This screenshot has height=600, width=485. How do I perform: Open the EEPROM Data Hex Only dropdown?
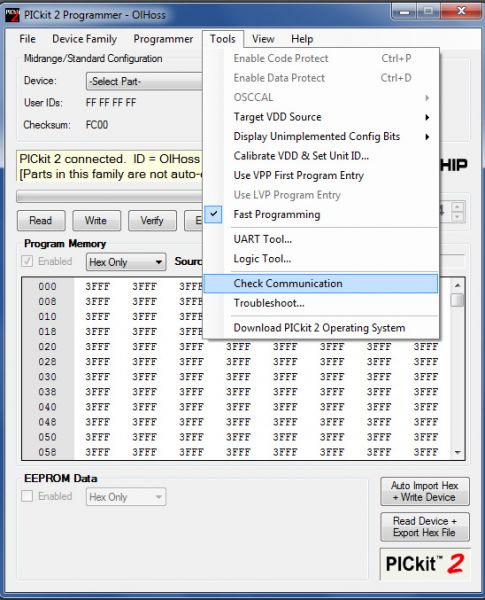click(126, 497)
